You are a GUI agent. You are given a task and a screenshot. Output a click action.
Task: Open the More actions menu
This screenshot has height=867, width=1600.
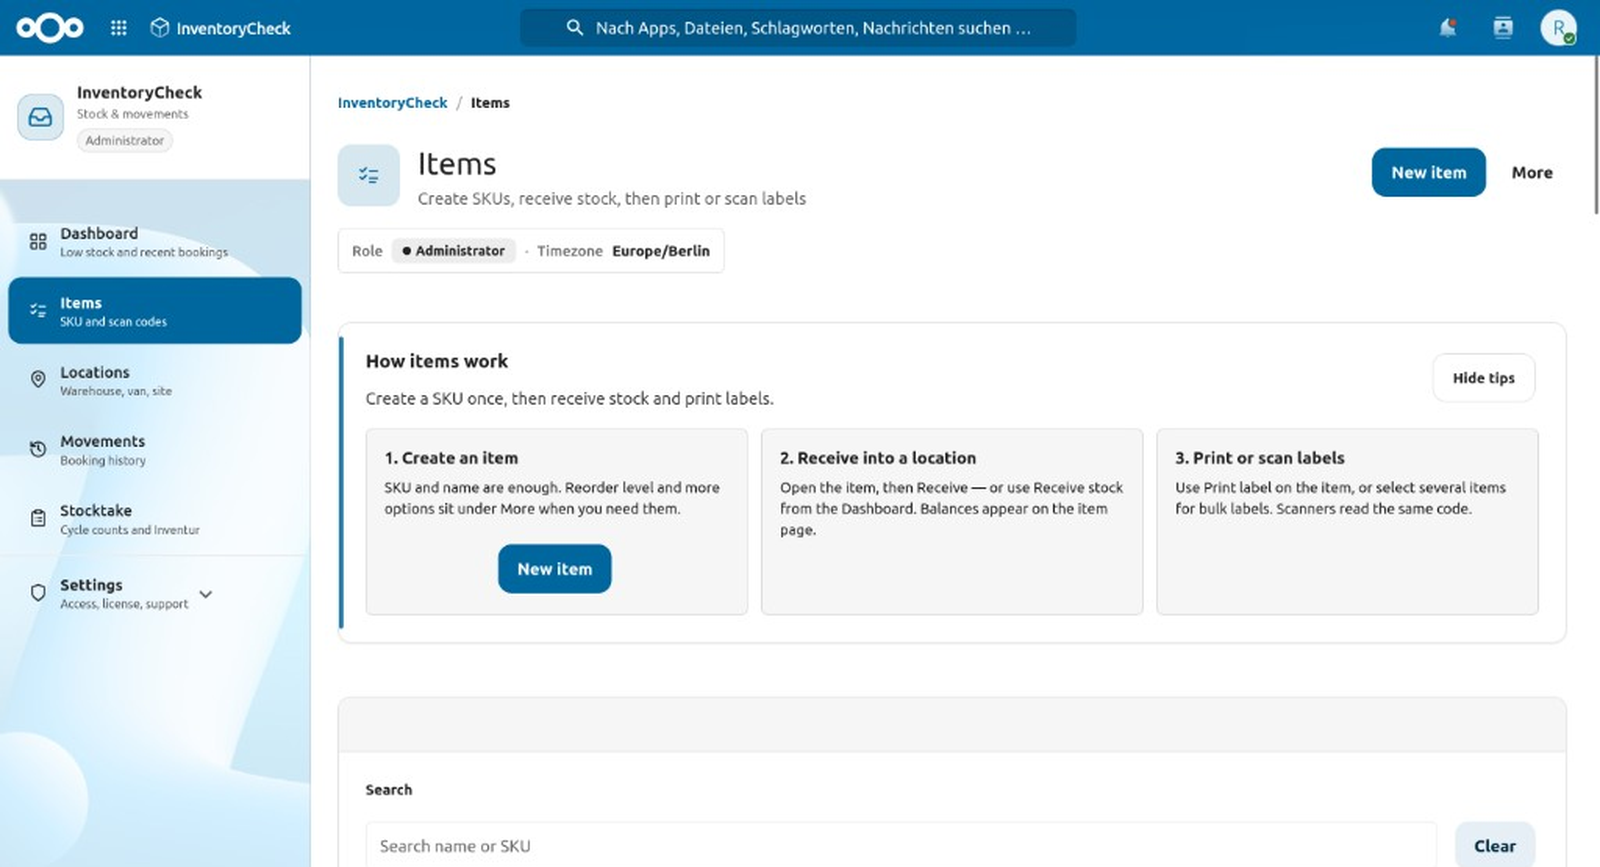click(x=1532, y=173)
